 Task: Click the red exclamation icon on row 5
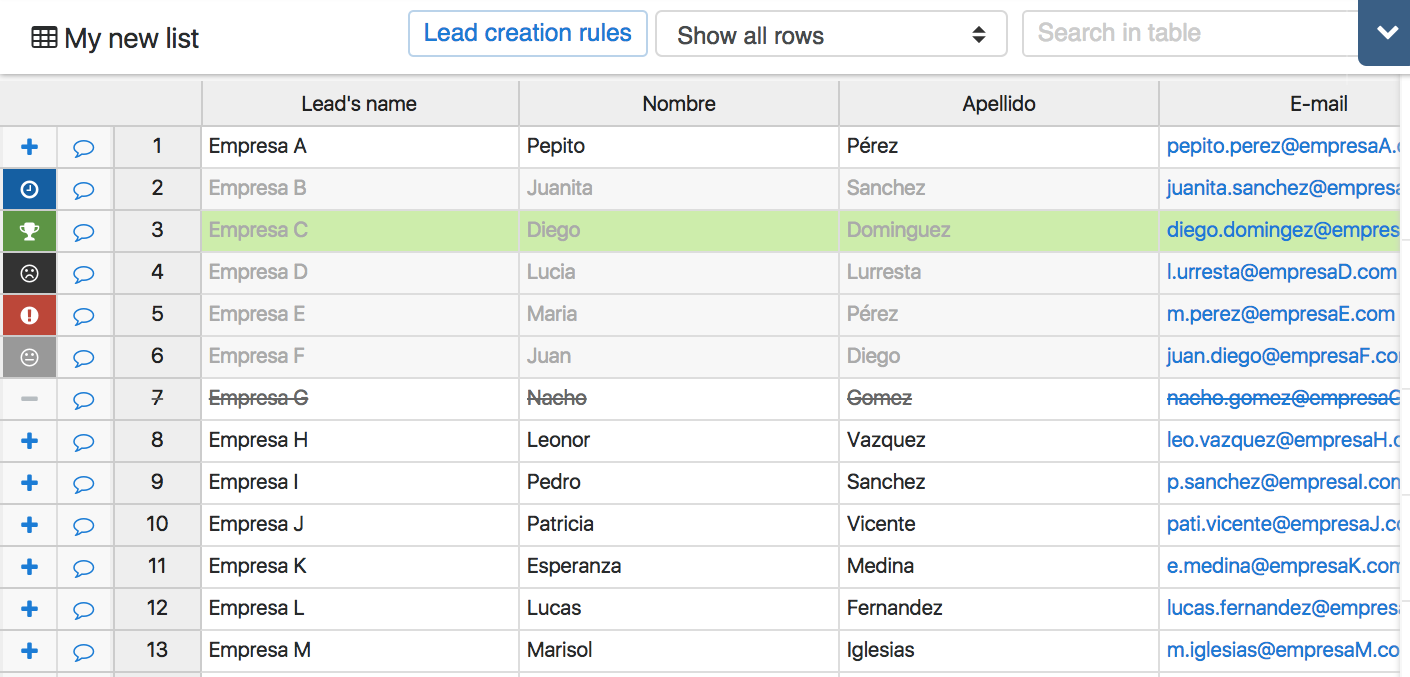[29, 315]
